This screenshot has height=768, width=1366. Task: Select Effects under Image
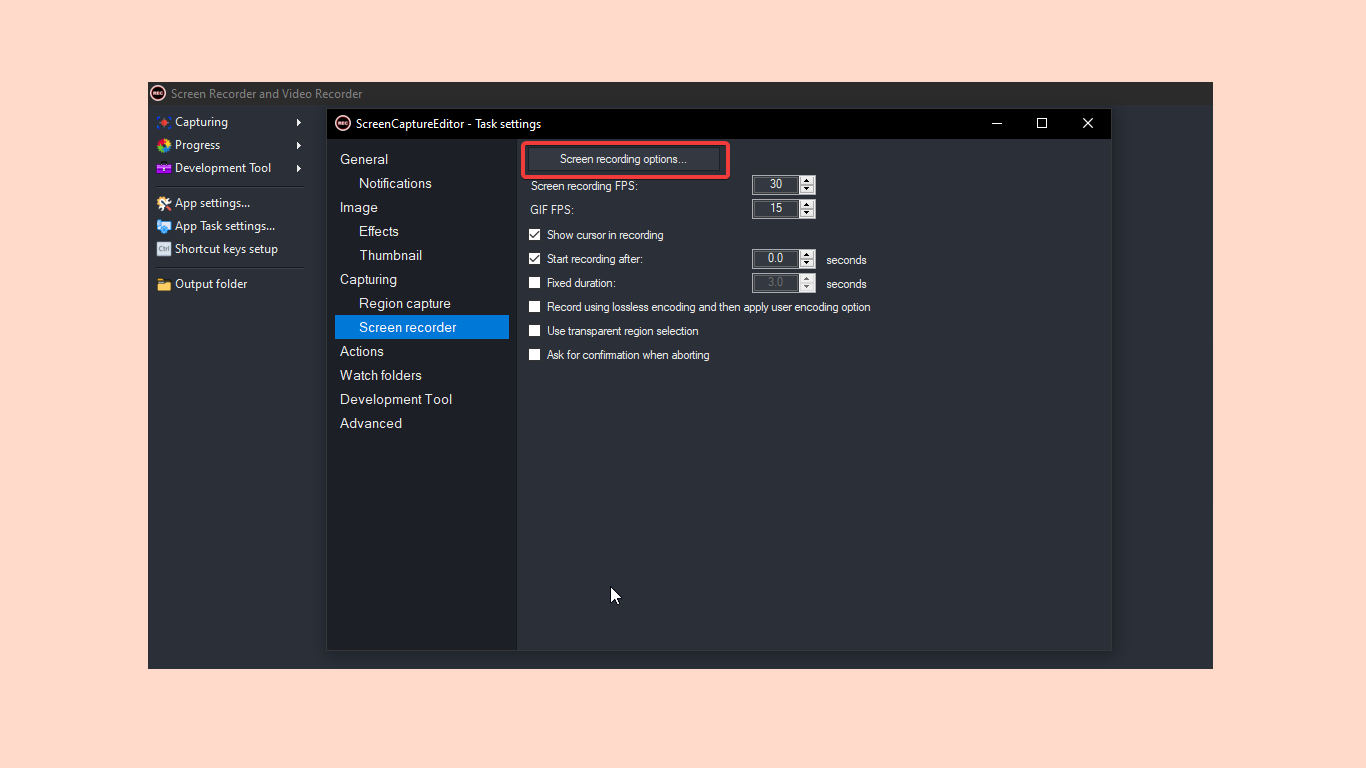(379, 231)
